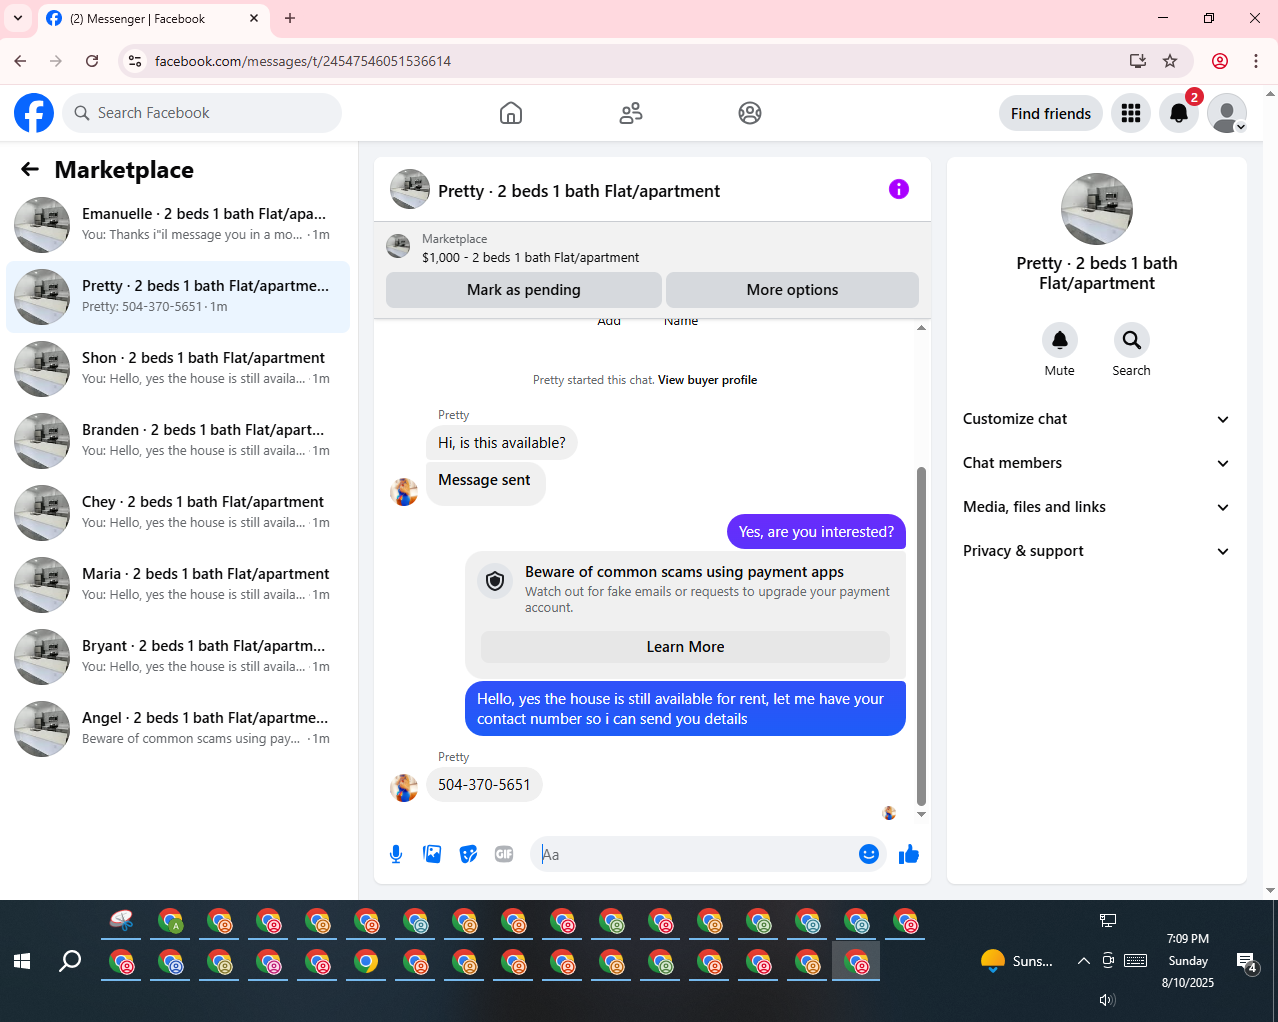Expand Chat members section
The width and height of the screenshot is (1278, 1022).
1097,463
